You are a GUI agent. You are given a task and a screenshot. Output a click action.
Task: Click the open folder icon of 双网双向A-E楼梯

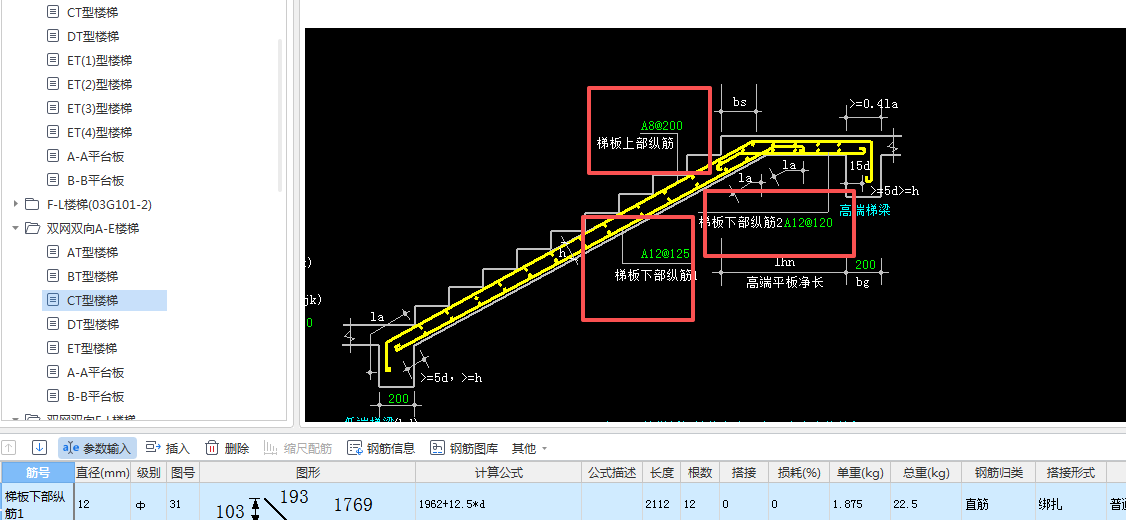(32, 228)
